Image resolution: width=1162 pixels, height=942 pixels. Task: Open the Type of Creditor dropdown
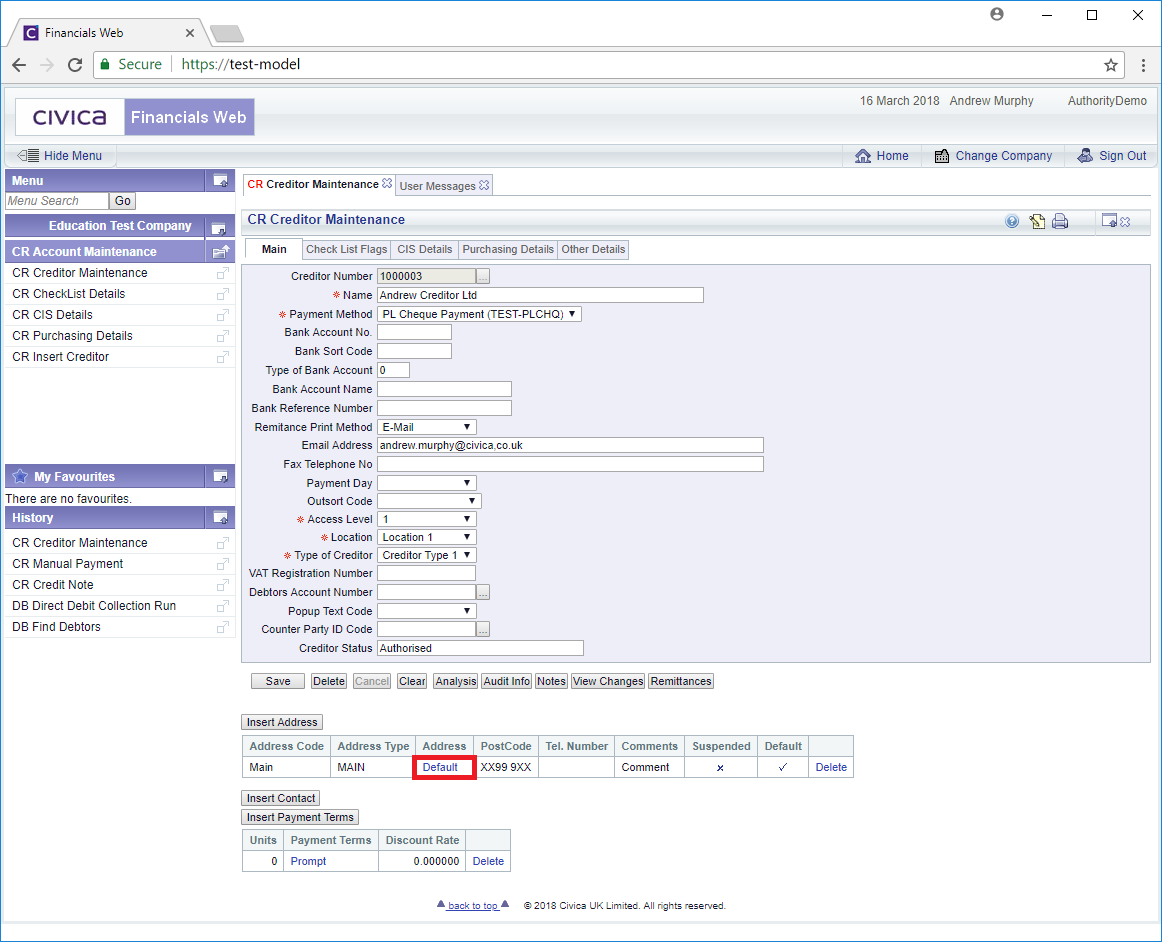(427, 555)
